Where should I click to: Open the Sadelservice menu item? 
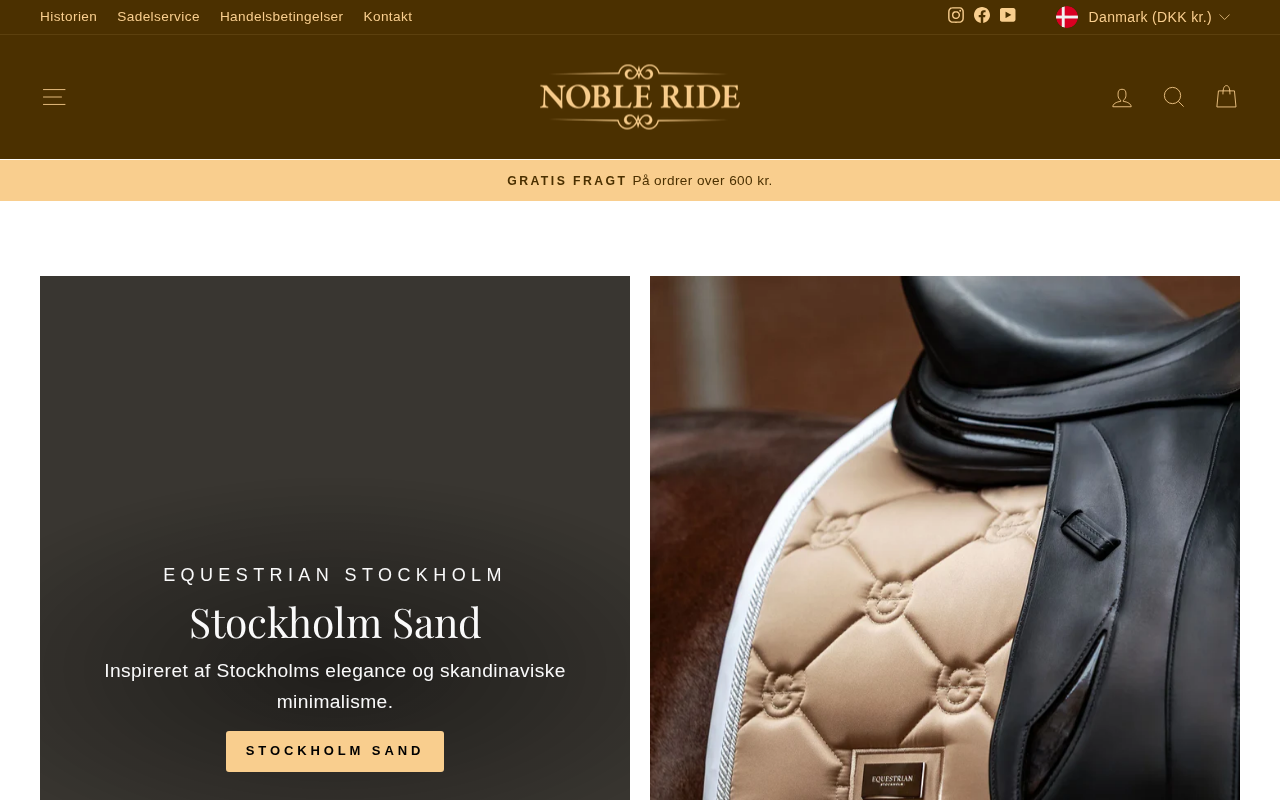click(x=158, y=17)
